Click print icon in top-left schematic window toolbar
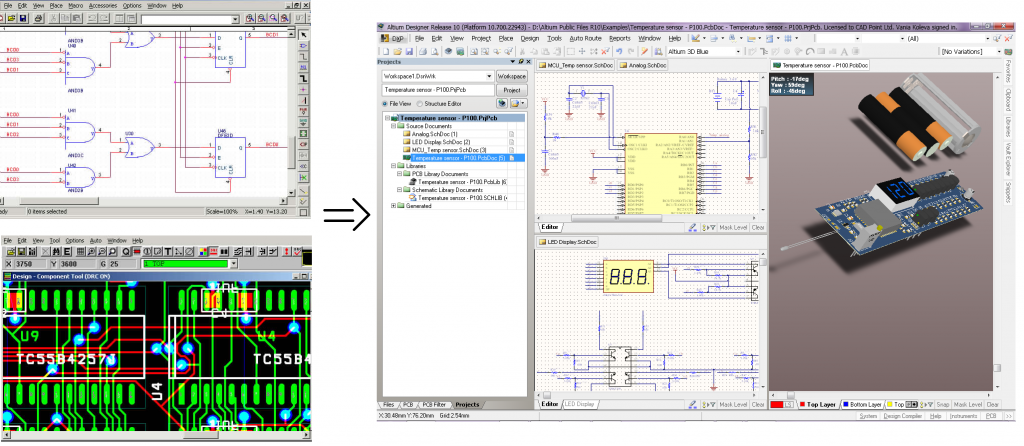Viewport: 1024px width, 446px height. 39,18
